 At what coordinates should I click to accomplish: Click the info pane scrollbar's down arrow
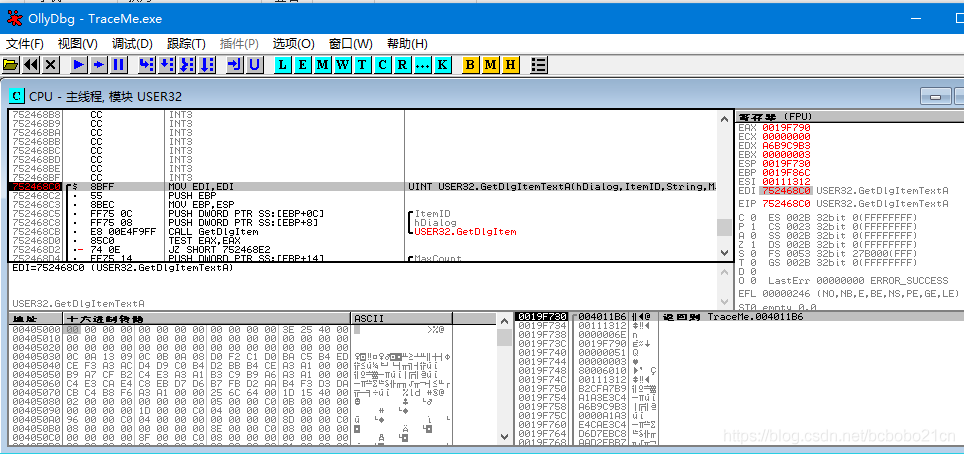724,302
